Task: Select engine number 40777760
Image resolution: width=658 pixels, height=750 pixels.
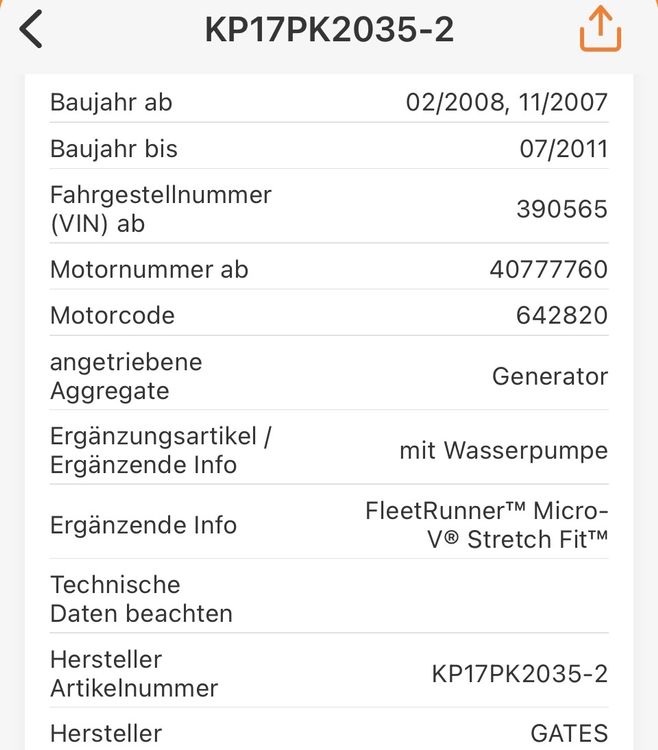Action: pos(548,269)
